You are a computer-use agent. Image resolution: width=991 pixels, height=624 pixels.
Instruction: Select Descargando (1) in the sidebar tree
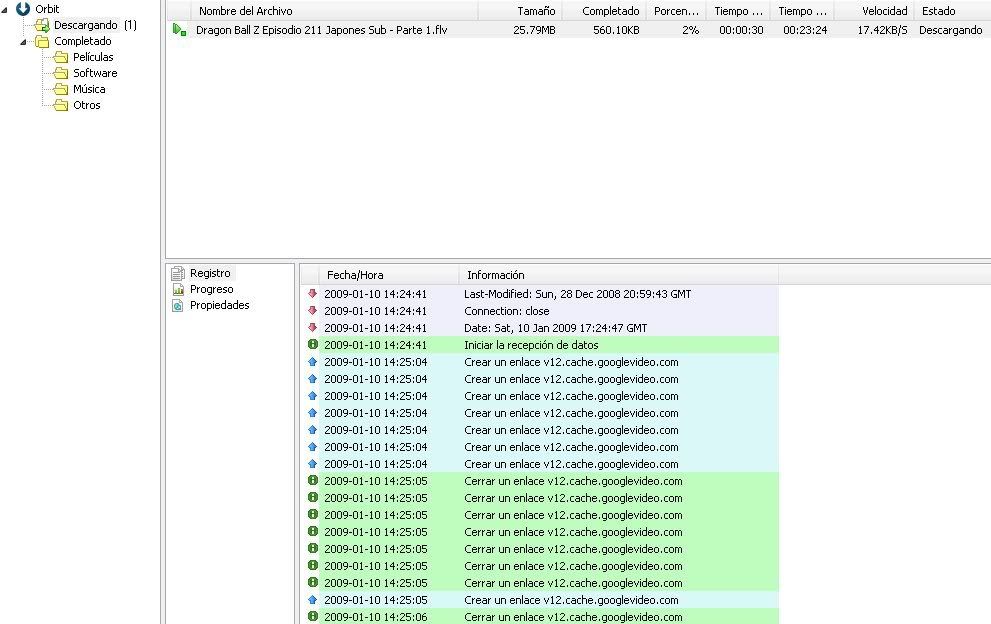(95, 25)
